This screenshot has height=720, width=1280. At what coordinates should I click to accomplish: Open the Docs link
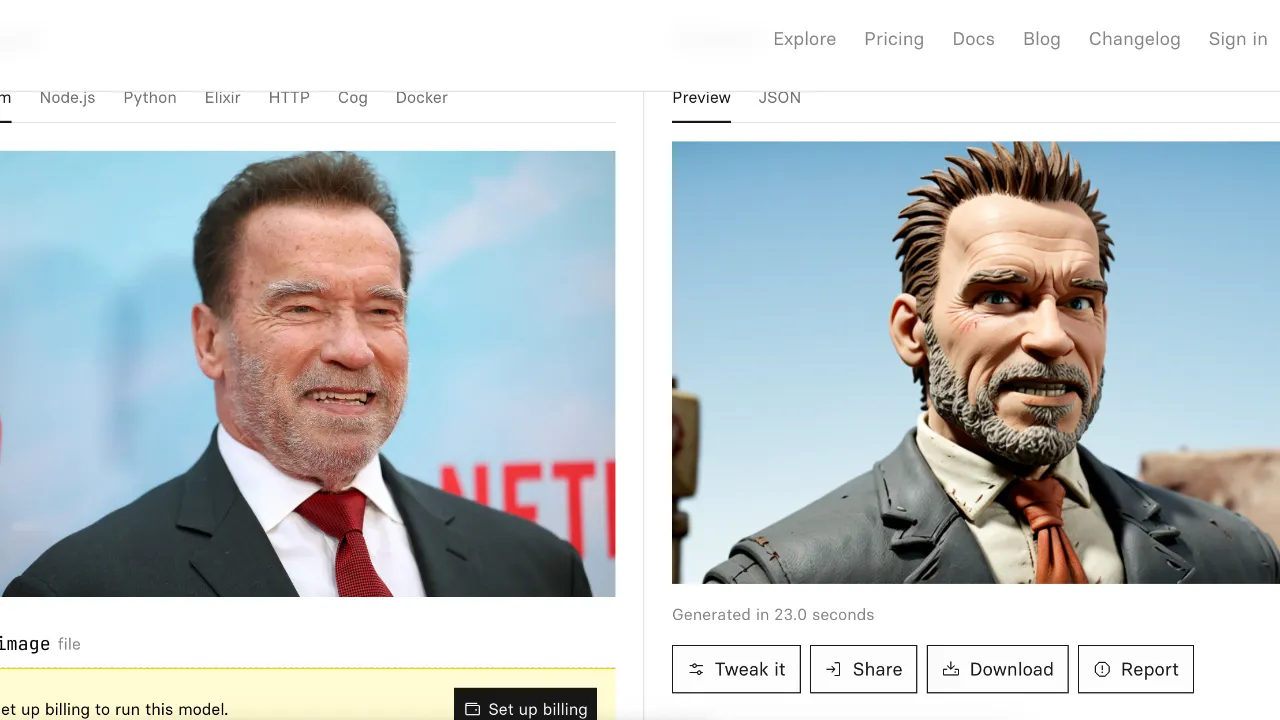pyautogui.click(x=973, y=39)
